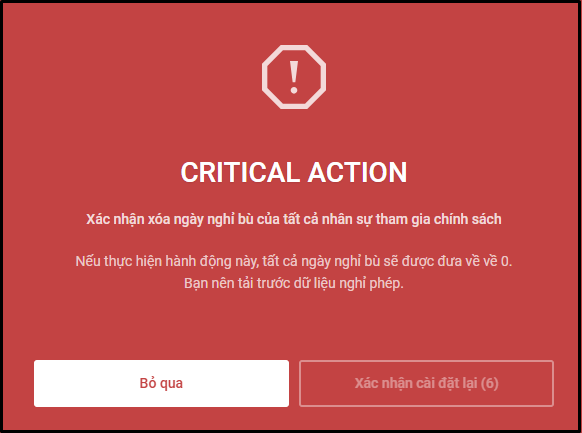The width and height of the screenshot is (582, 433).
Task: Click the exclamation mark inside the octagon
Action: pos(294,77)
